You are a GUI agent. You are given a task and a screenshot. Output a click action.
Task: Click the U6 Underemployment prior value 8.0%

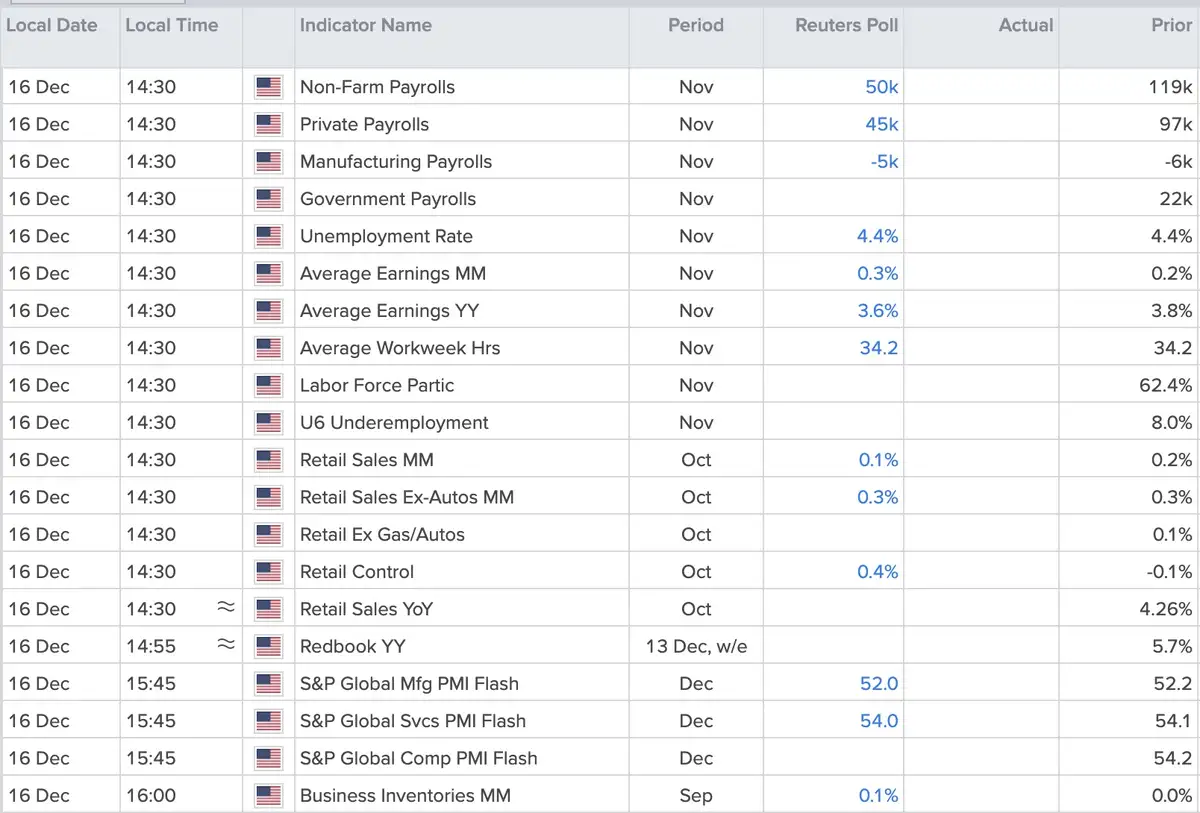point(1172,422)
